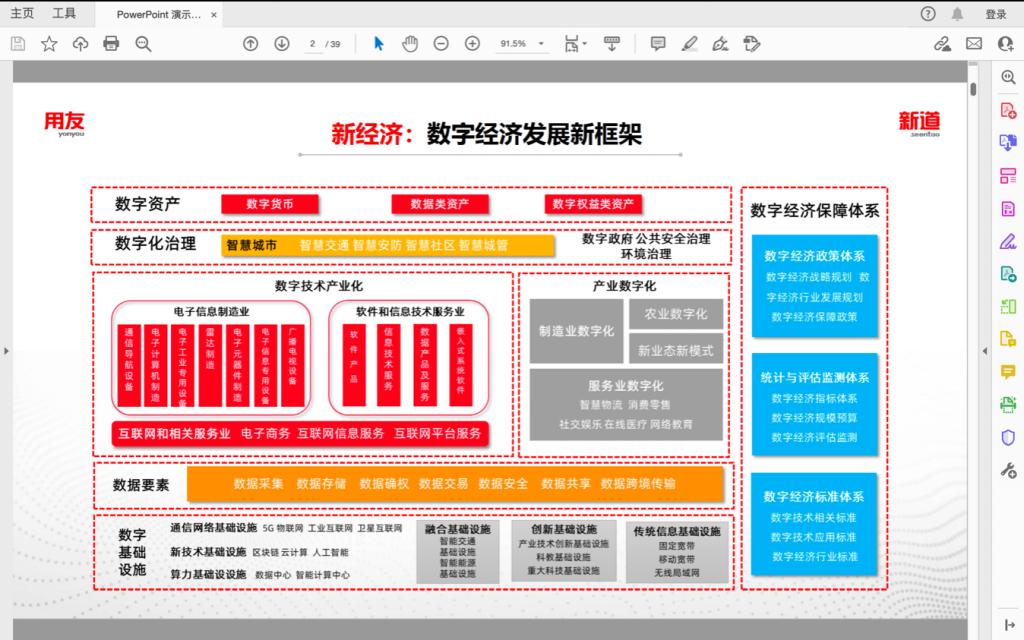Screen dimensions: 1024x640
Task: Open the zoom level 91.5% dropdown
Action: pos(523,43)
